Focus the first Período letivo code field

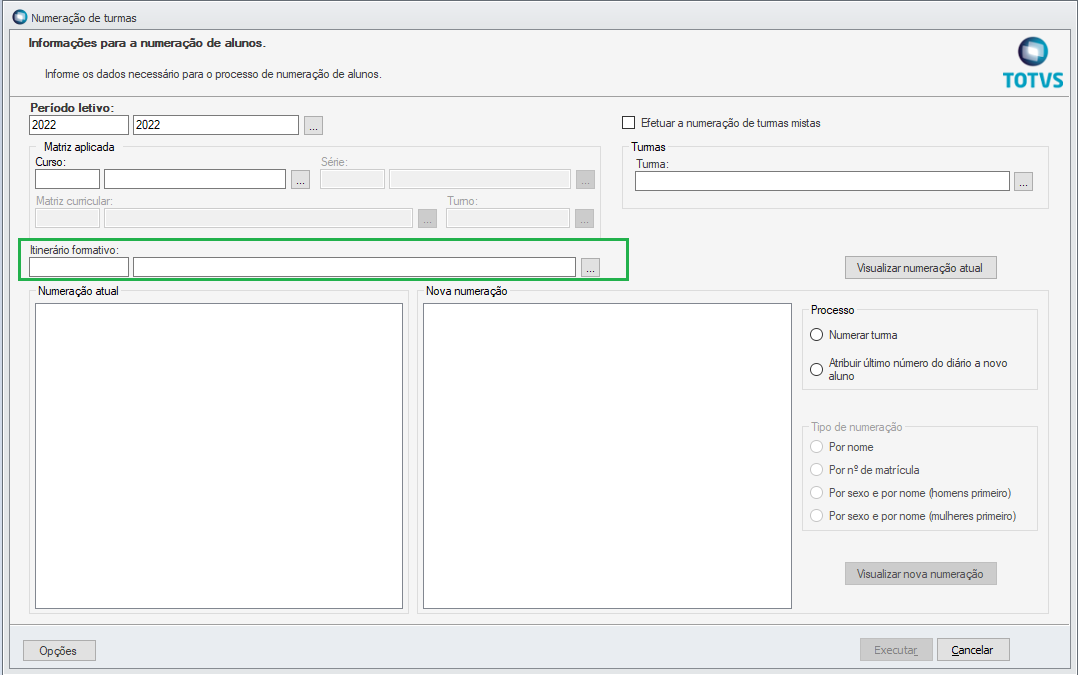pyautogui.click(x=79, y=125)
